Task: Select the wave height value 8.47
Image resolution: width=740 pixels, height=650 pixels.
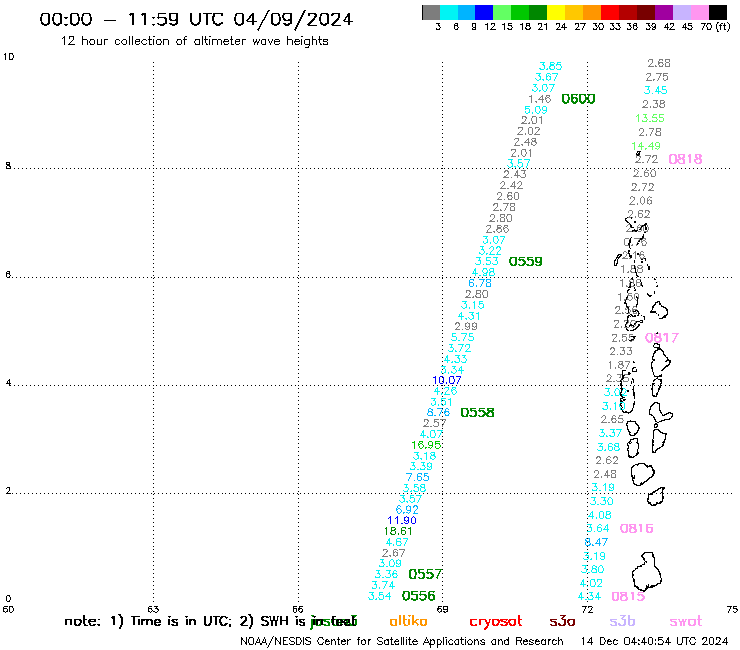Action: 596,542
